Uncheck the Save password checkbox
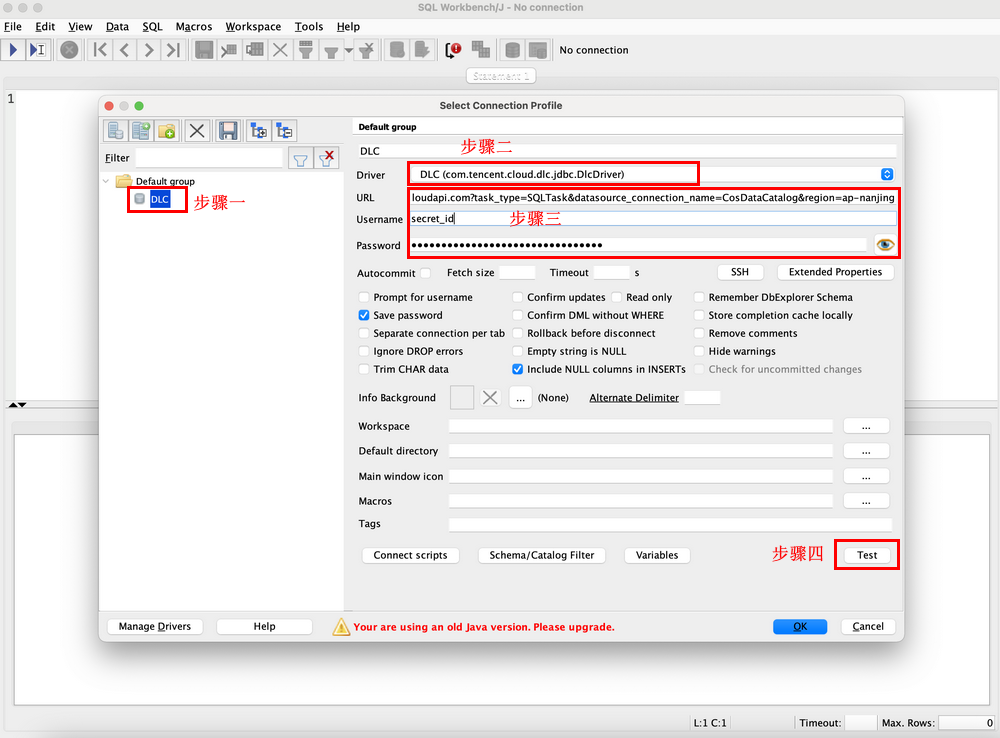 point(364,316)
